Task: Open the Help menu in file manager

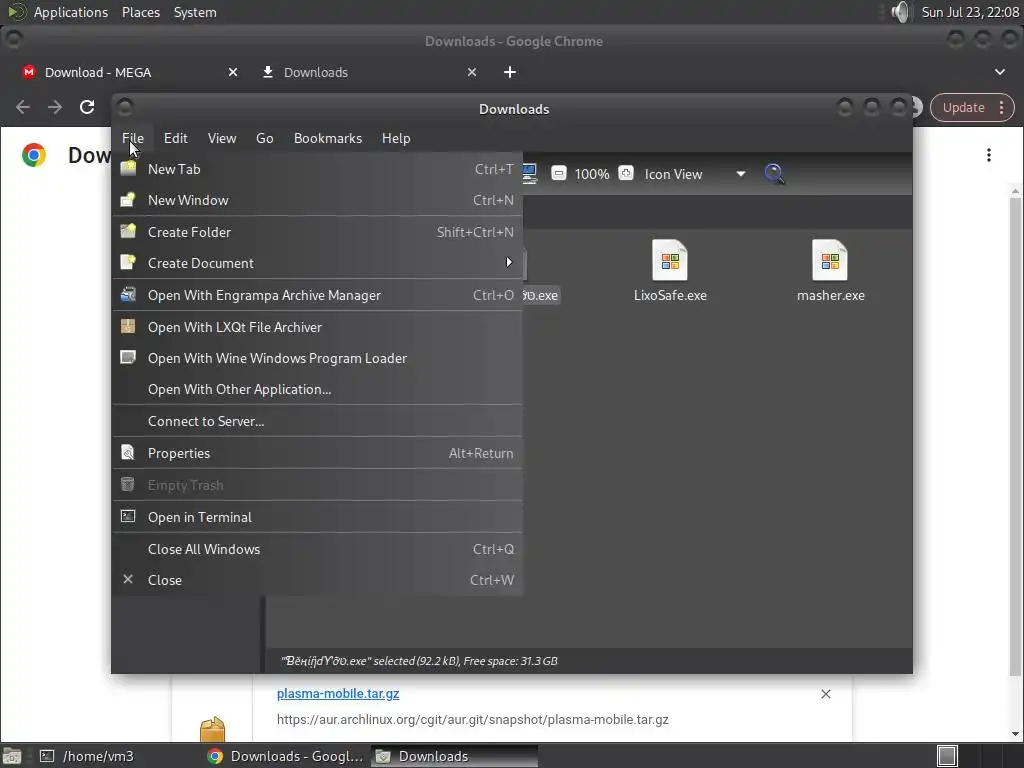Action: (396, 138)
